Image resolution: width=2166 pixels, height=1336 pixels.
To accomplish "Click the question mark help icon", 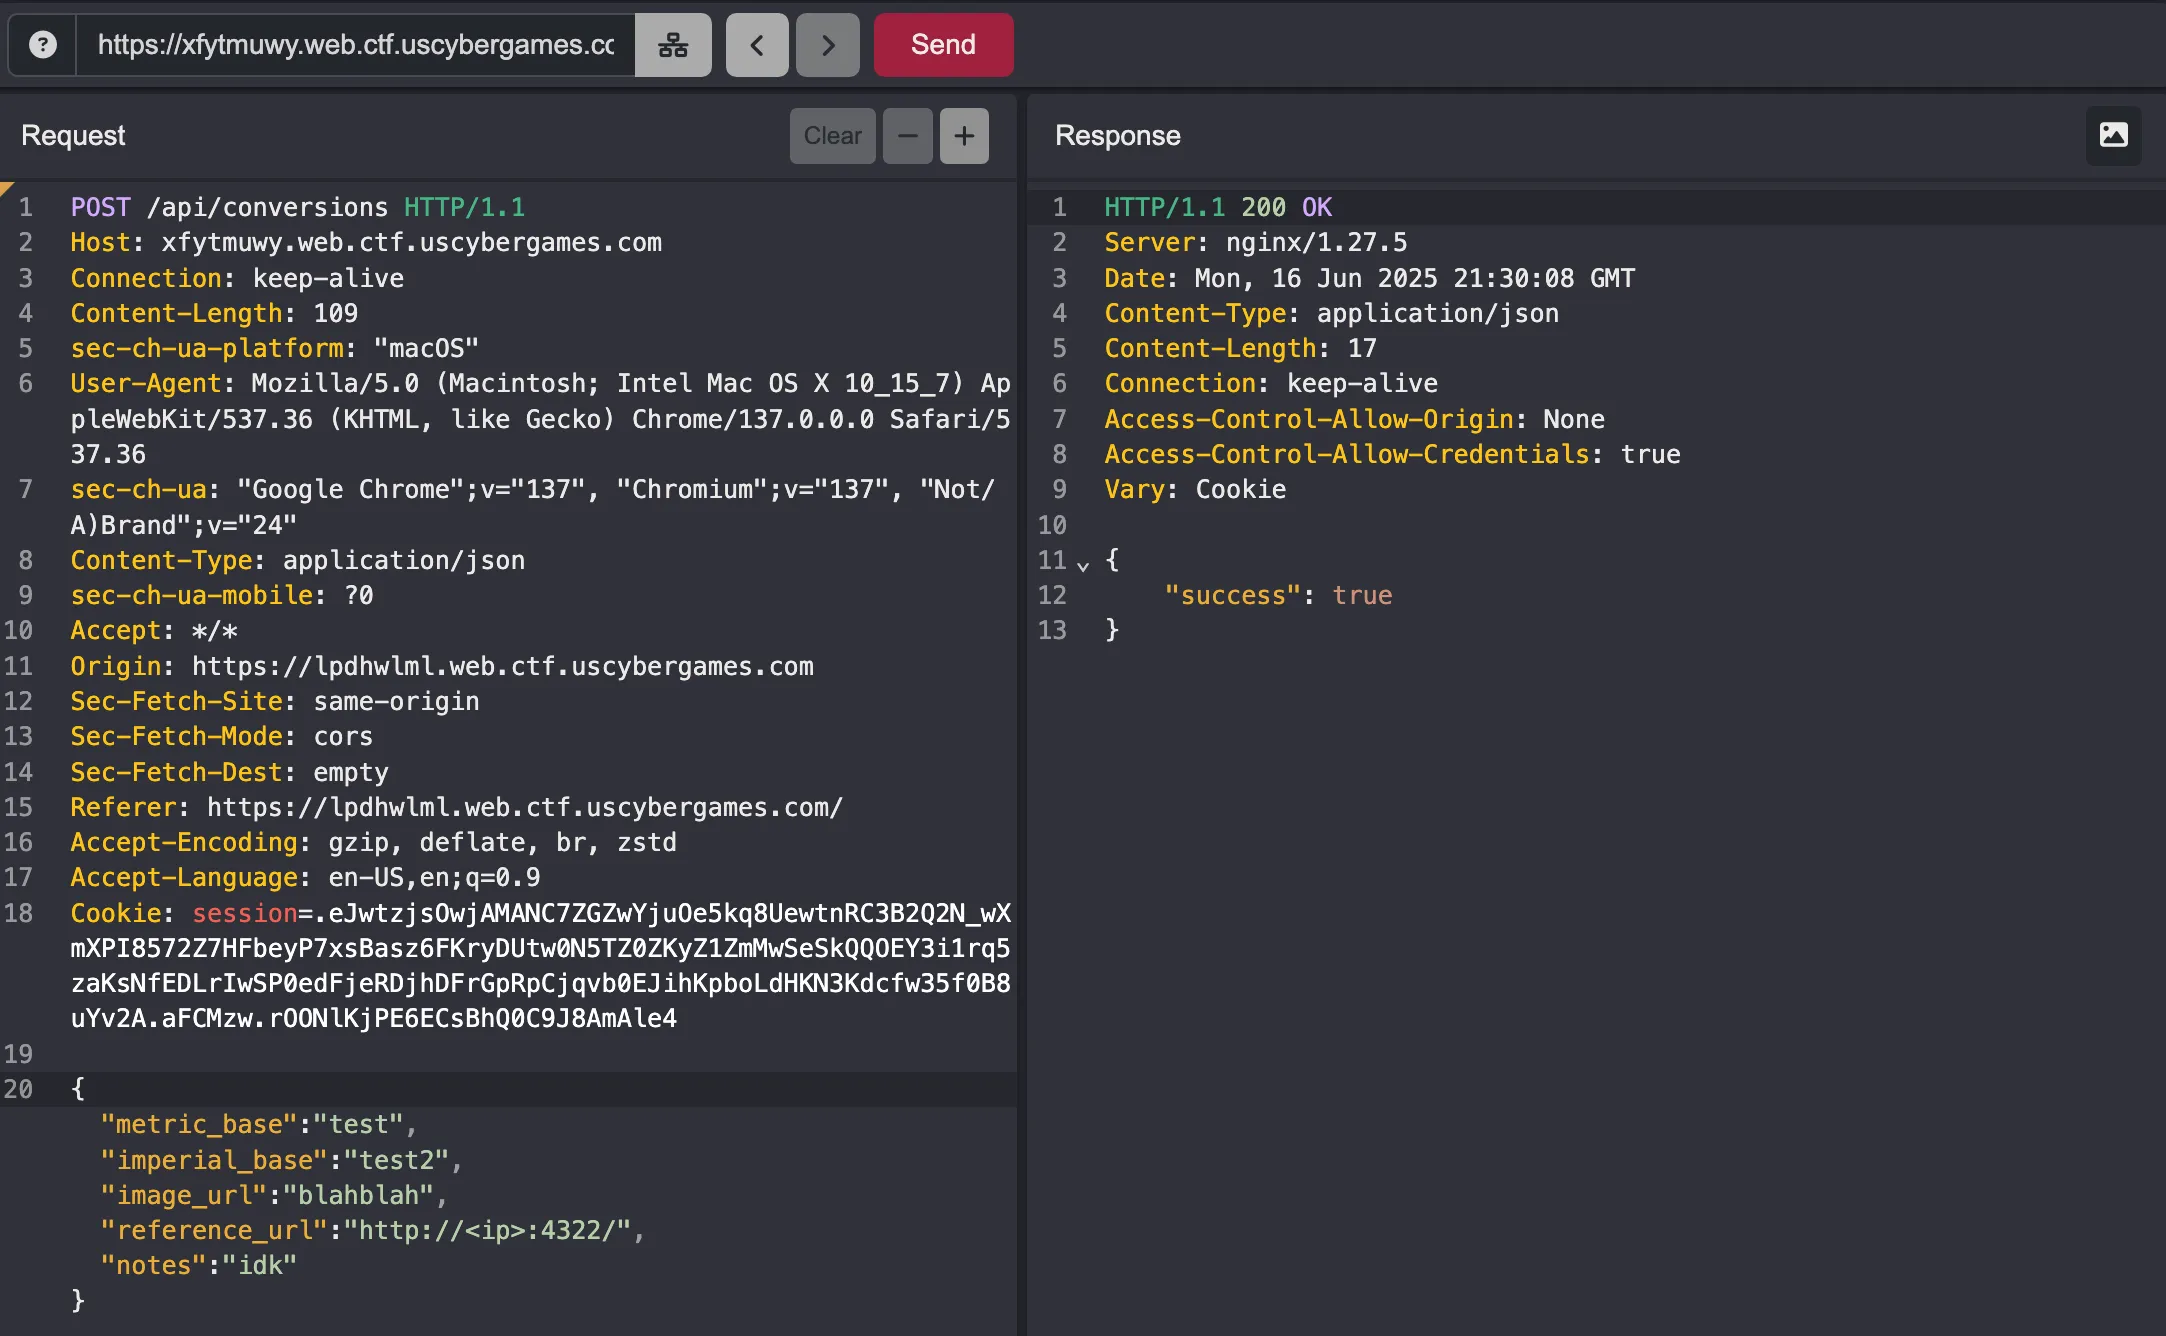I will click(42, 45).
